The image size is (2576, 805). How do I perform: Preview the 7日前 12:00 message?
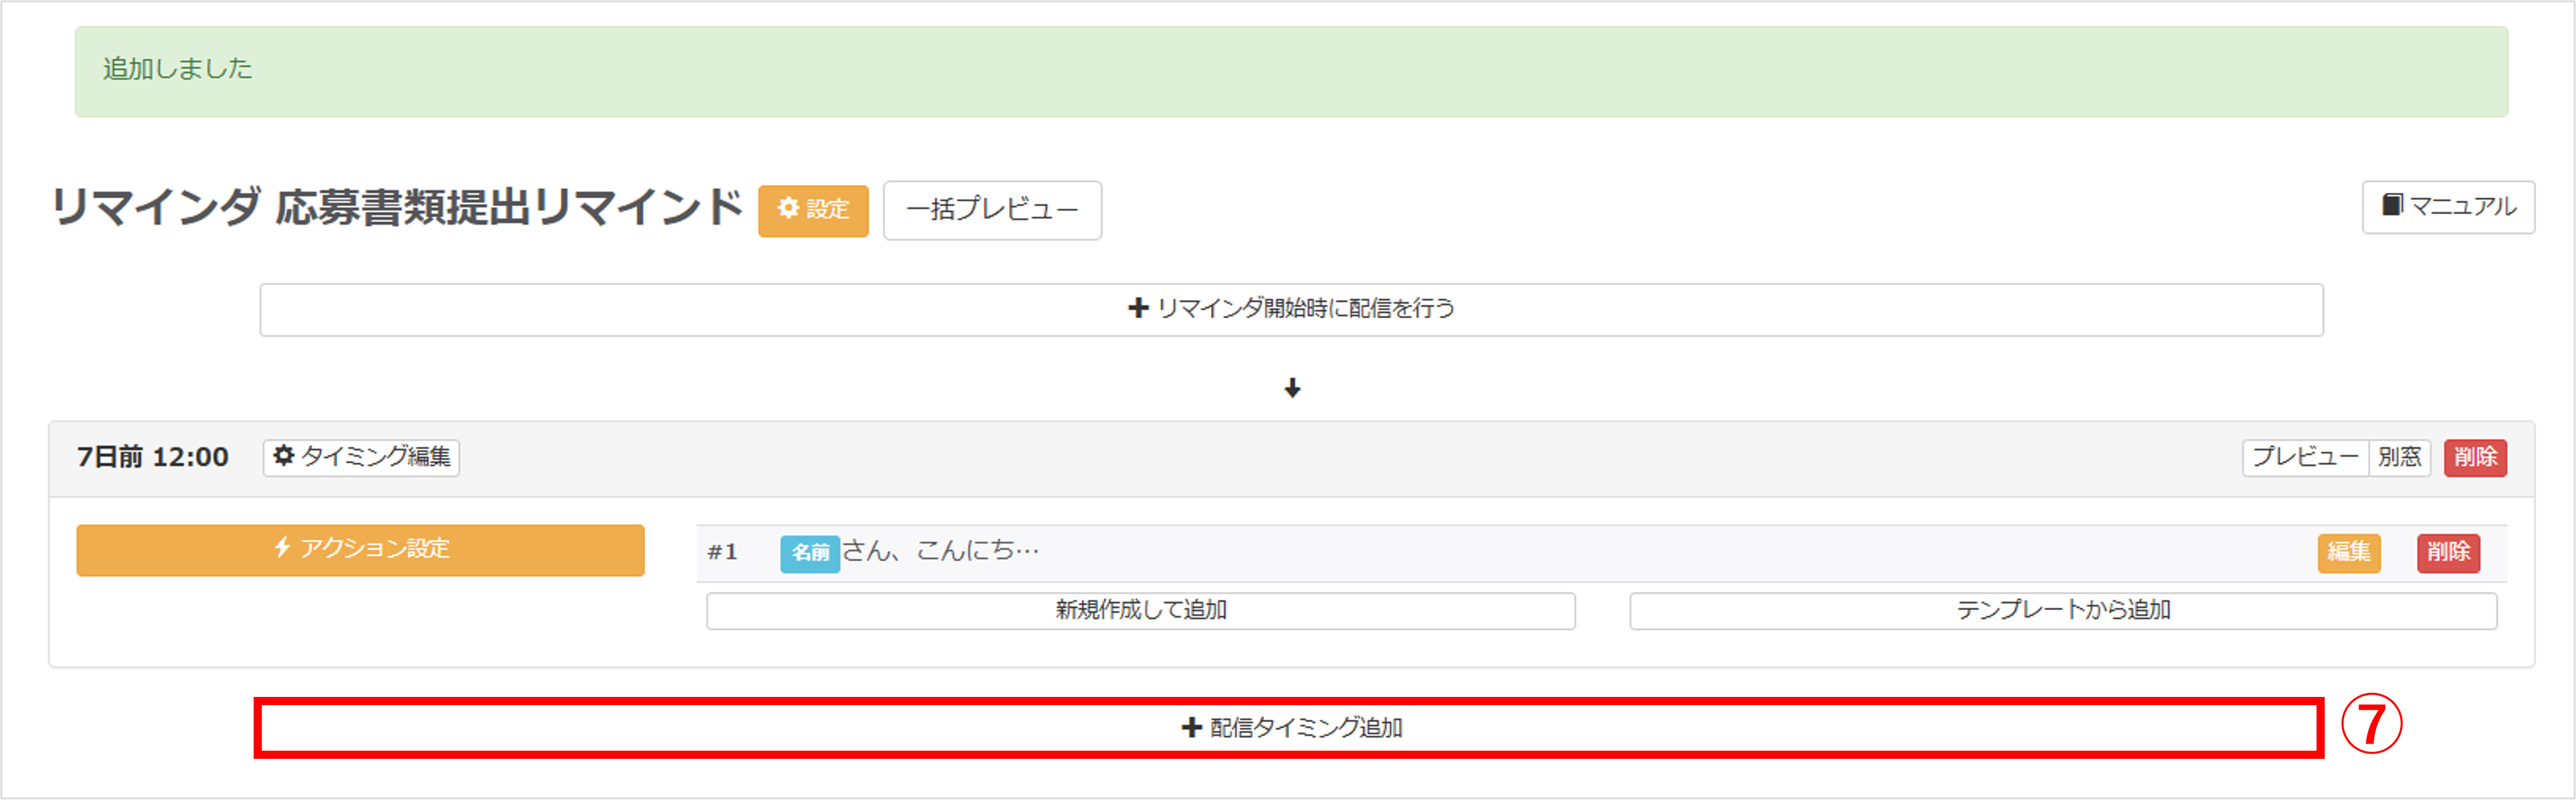pos(2306,457)
